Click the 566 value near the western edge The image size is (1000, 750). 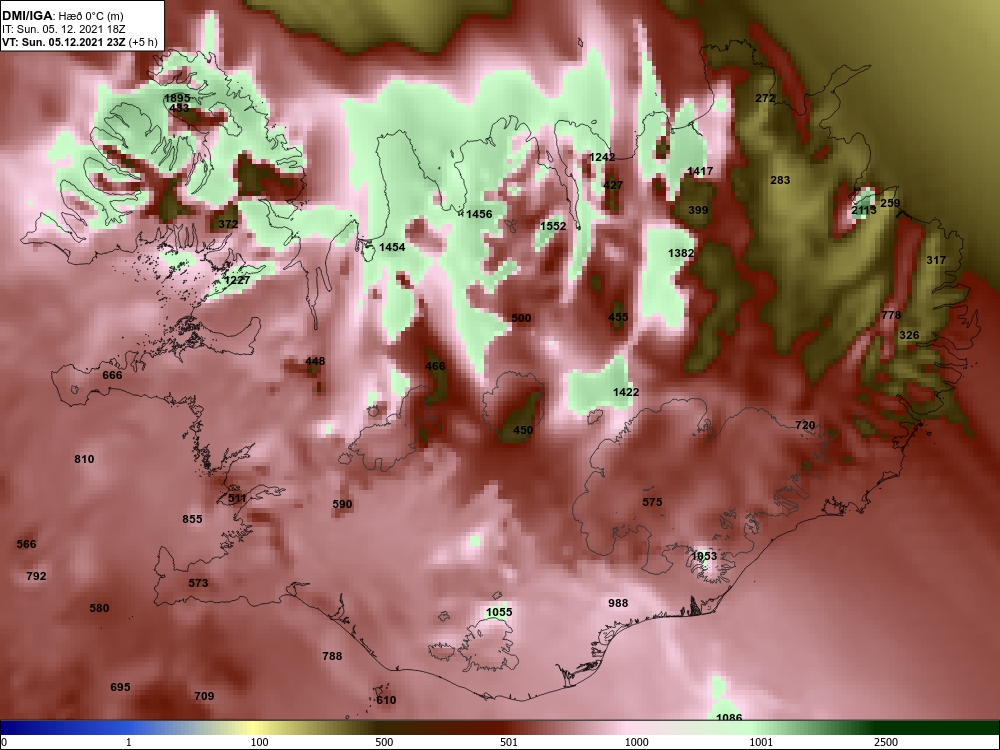pyautogui.click(x=27, y=544)
